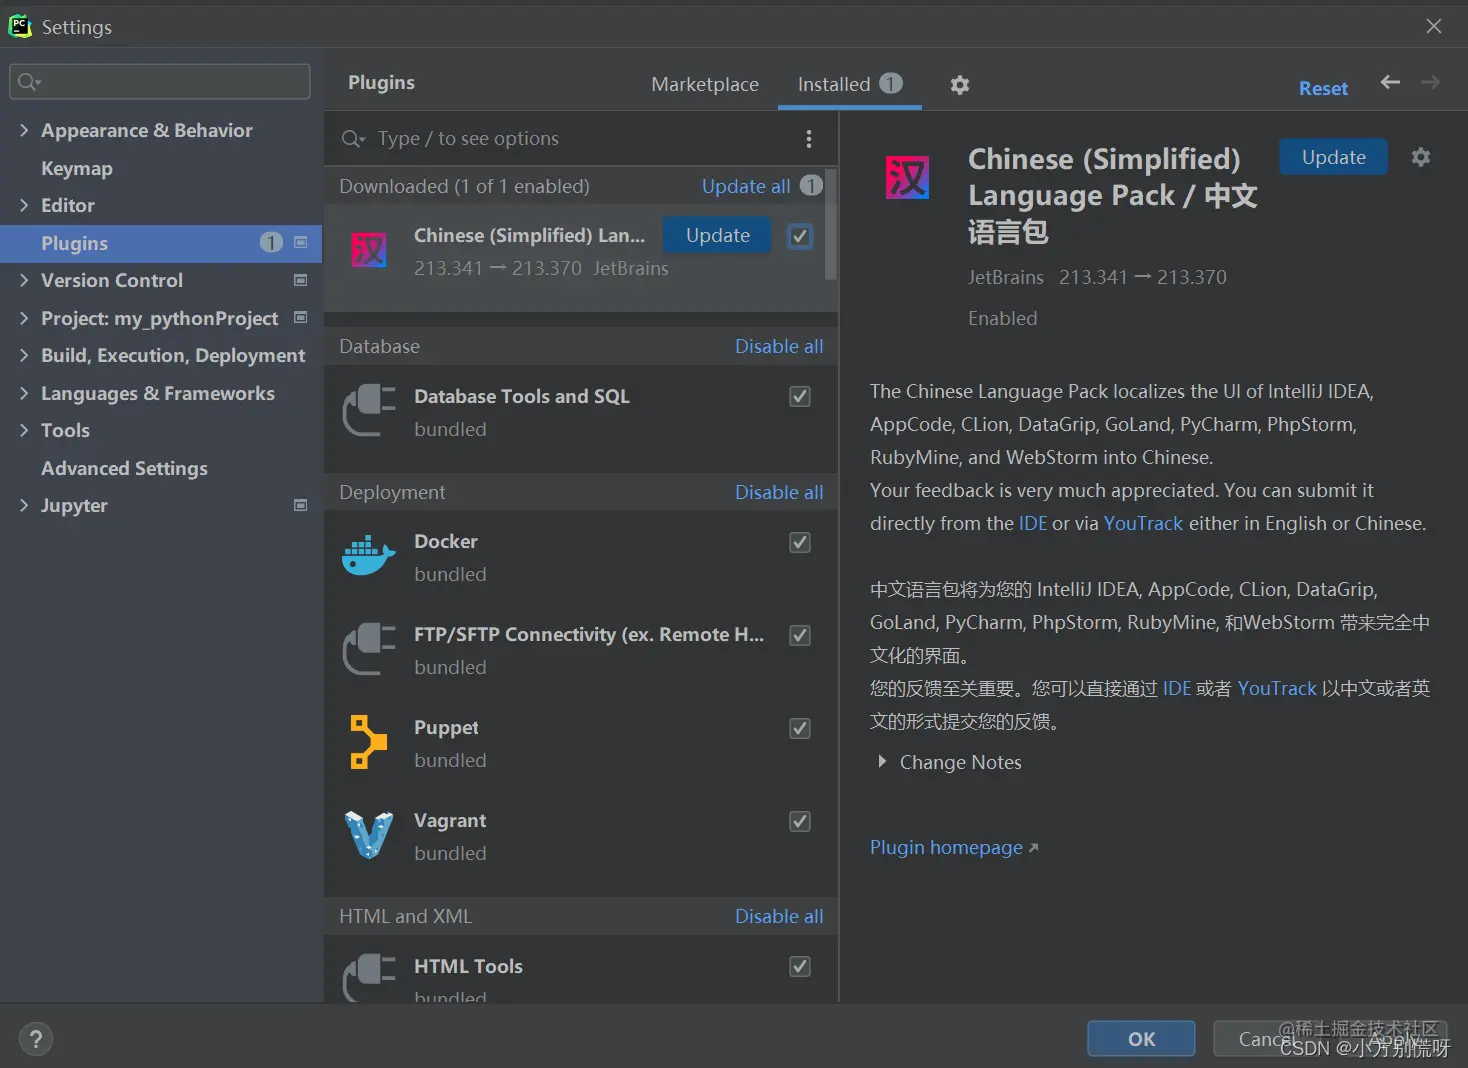Image resolution: width=1468 pixels, height=1068 pixels.
Task: Toggle the Chinese (Simplified) Language Pack checkbox
Action: (800, 236)
